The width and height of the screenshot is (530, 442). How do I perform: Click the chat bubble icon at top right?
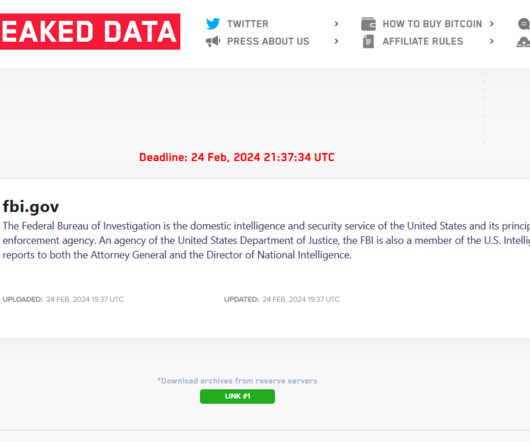tap(524, 24)
